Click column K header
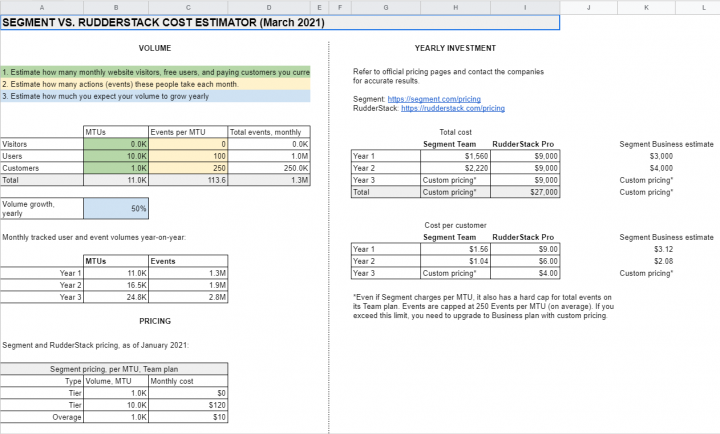The height and width of the screenshot is (434, 720). point(646,7)
